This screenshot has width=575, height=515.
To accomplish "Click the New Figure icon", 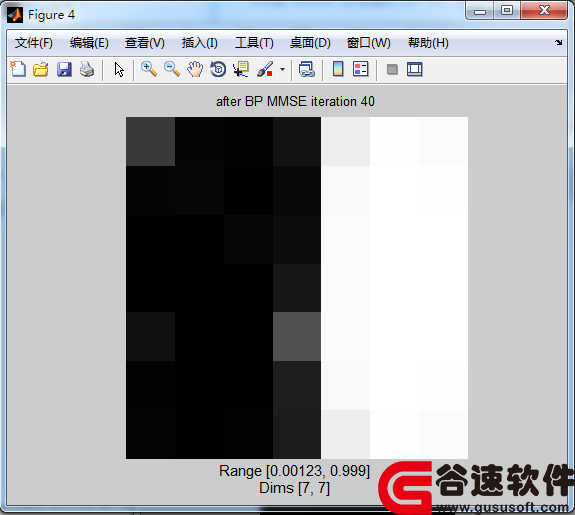I will (x=18, y=69).
